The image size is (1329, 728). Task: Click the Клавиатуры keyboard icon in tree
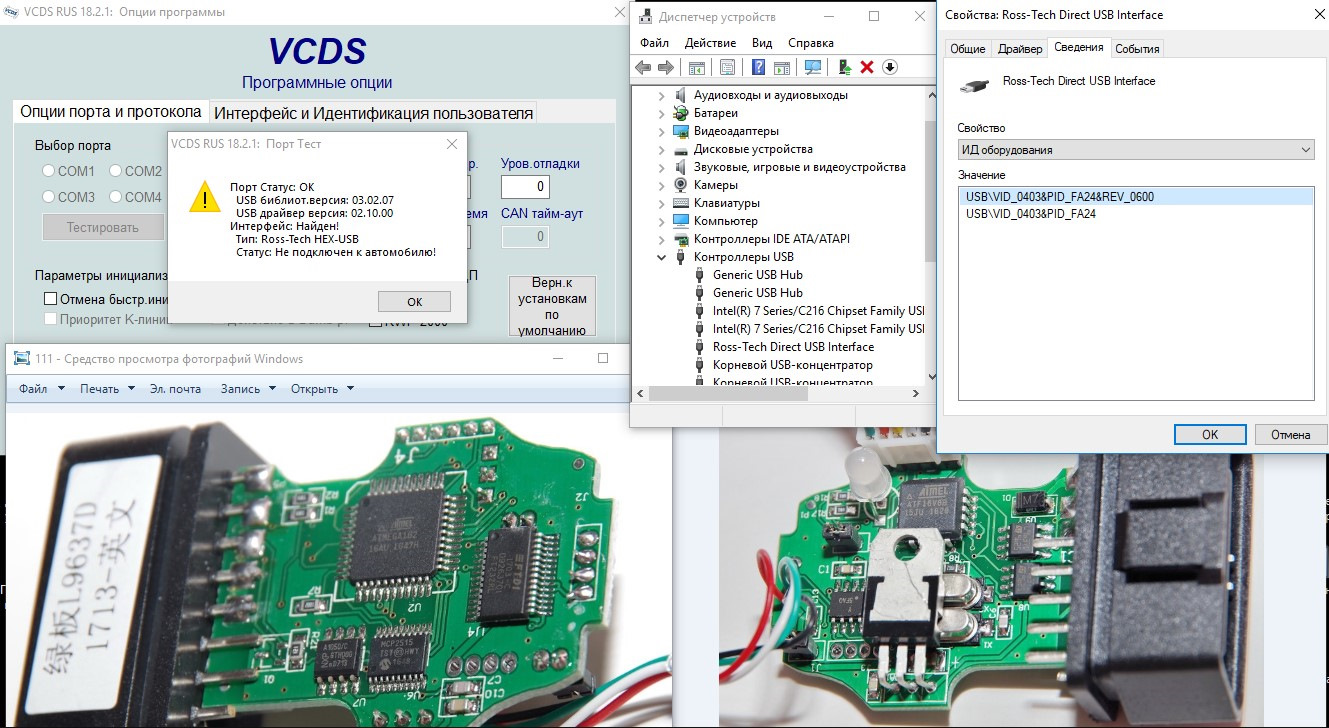pos(681,203)
